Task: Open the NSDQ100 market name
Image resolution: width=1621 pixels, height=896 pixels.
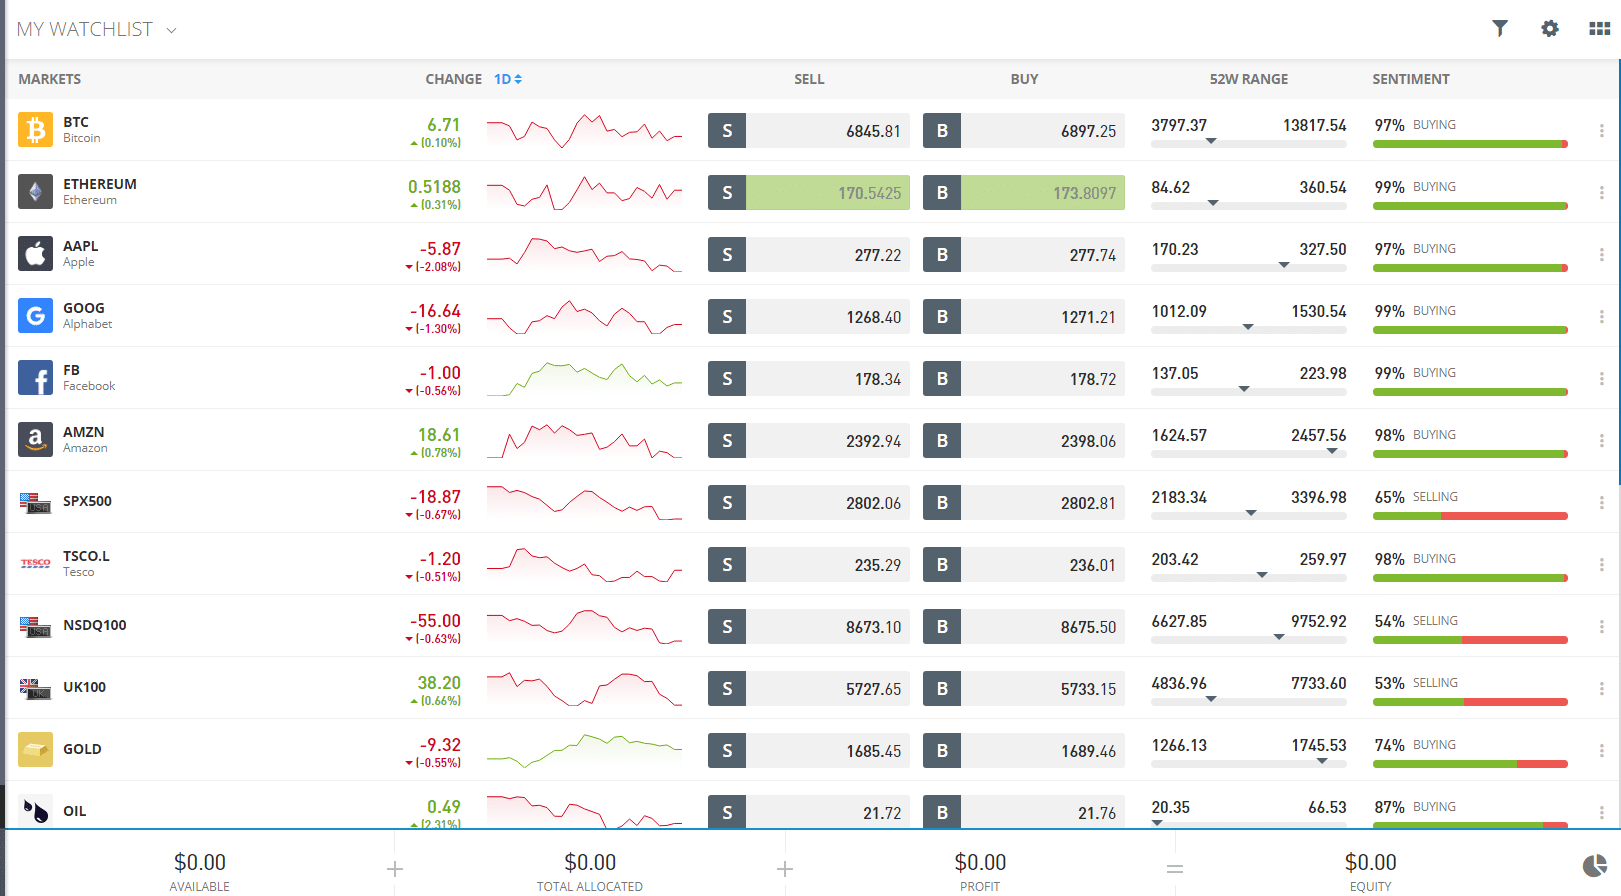Action: click(x=95, y=625)
